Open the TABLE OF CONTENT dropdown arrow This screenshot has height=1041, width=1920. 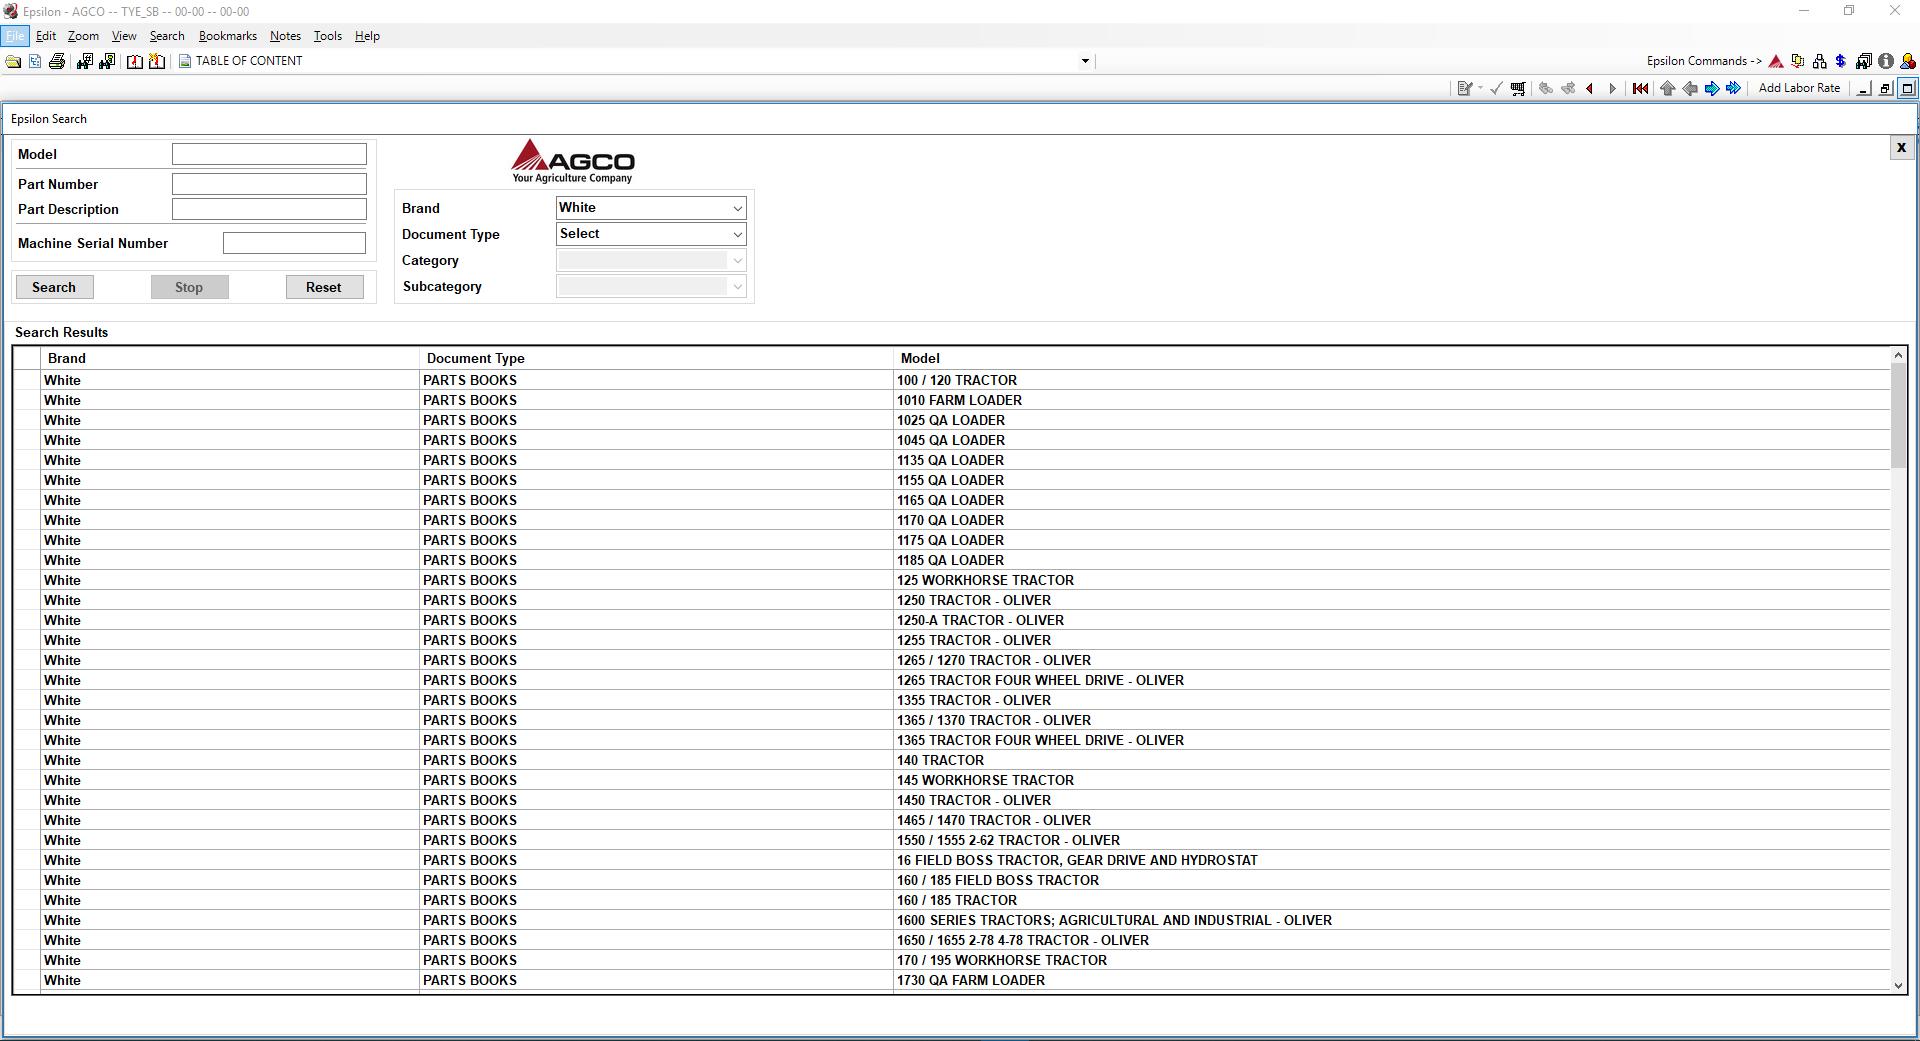pos(1085,62)
